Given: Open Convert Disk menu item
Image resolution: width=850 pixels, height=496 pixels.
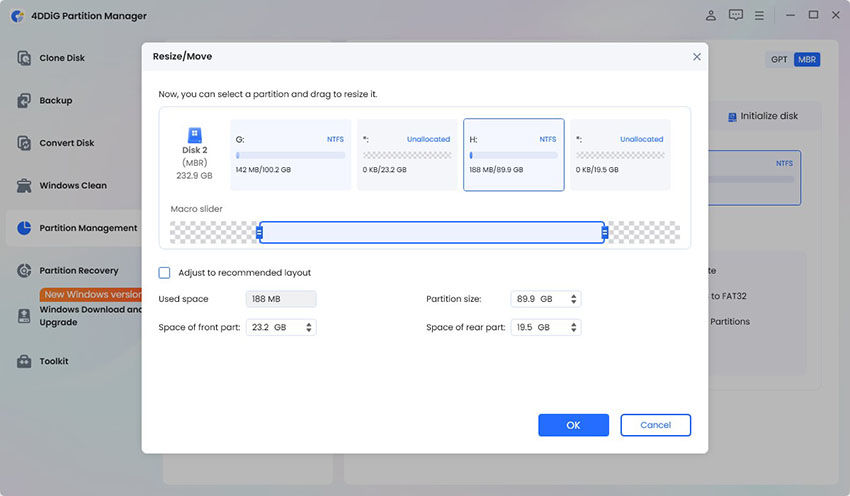Looking at the screenshot, I should coord(67,143).
